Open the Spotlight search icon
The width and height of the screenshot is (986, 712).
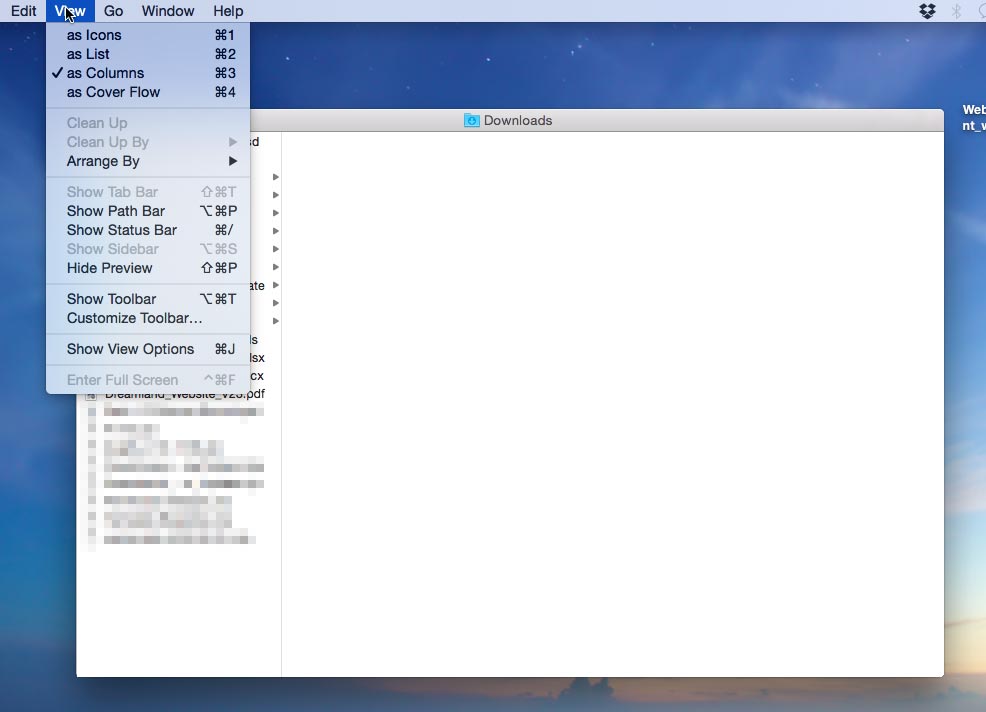[x=980, y=11]
